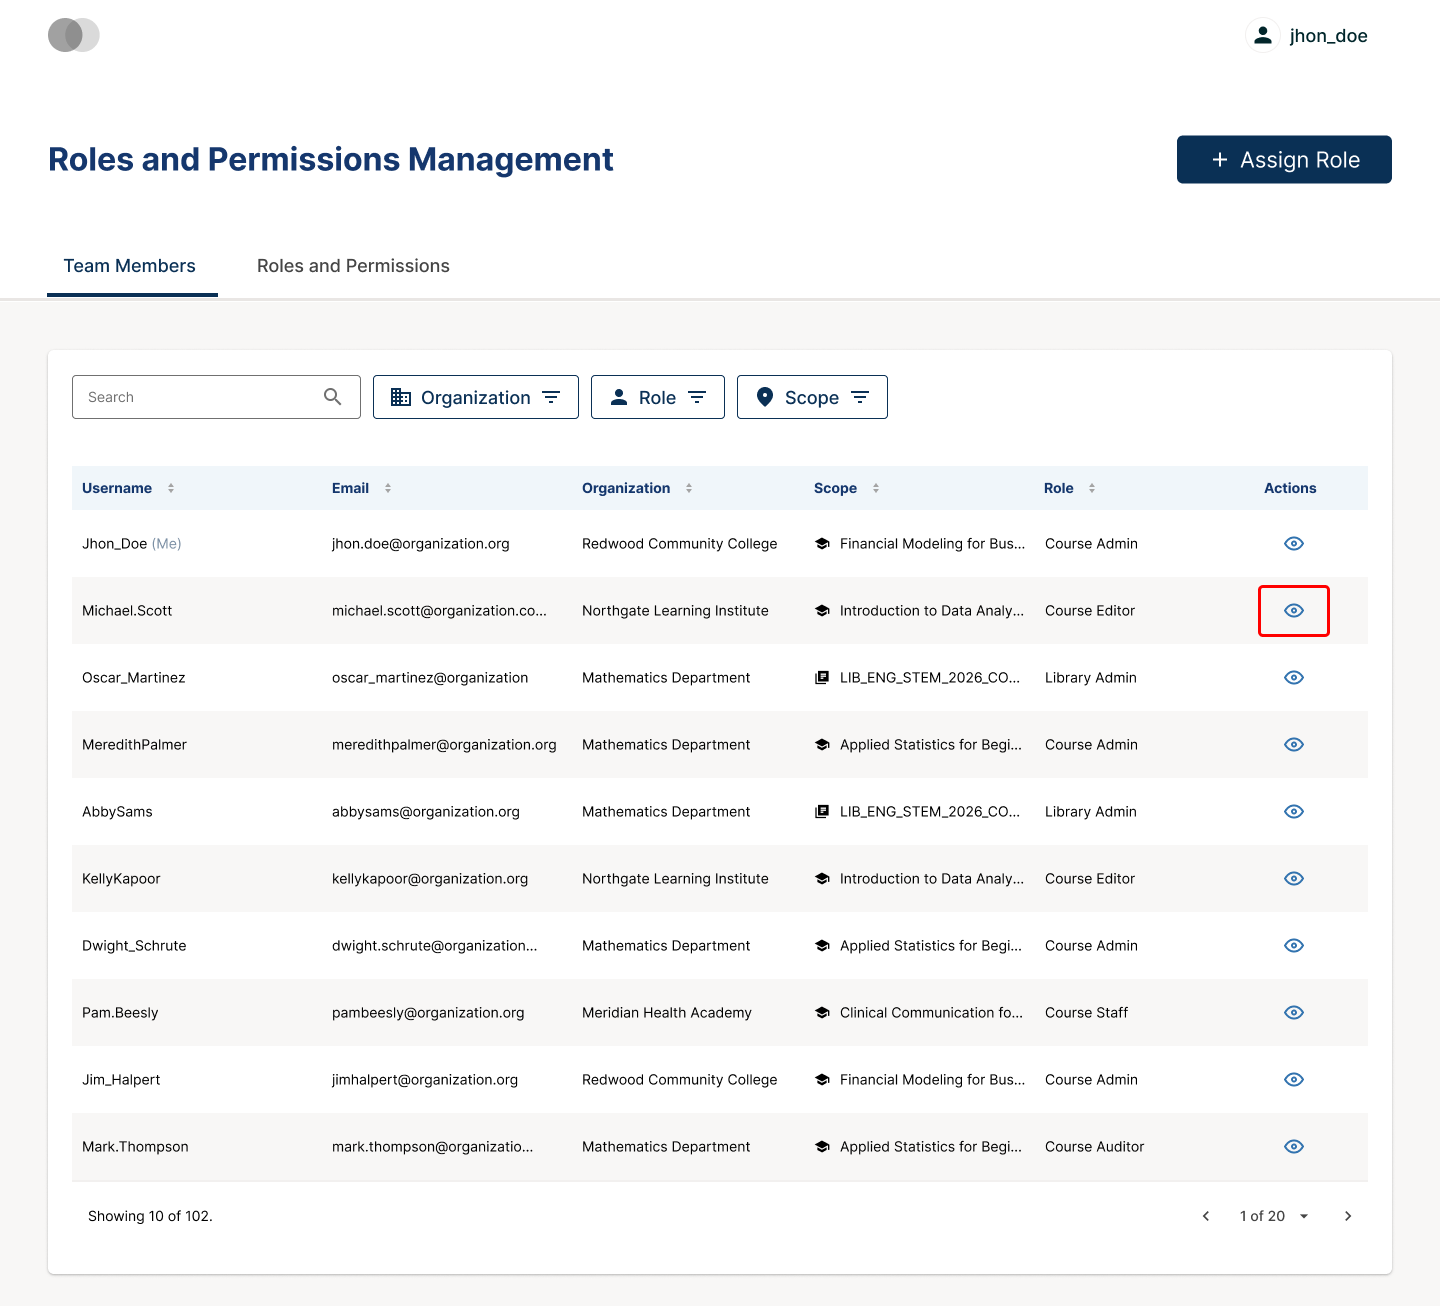Open the Scope filter dropdown
The image size is (1440, 1306).
coord(812,397)
